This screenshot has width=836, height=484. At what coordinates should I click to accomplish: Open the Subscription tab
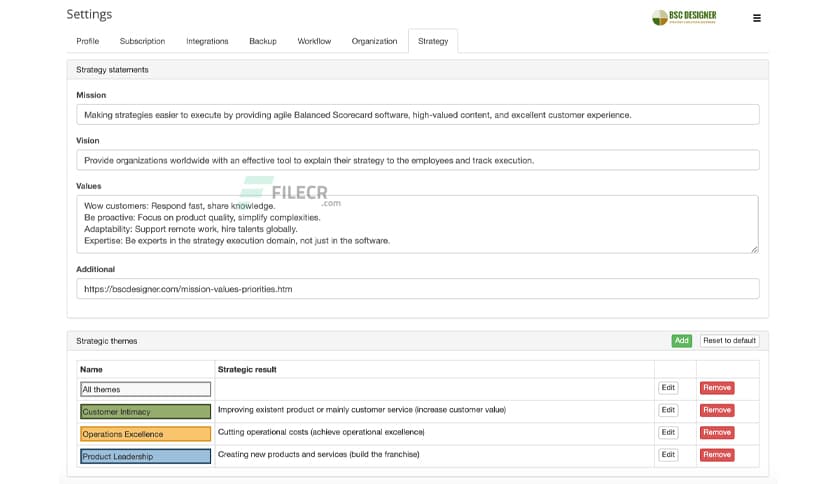(x=142, y=41)
